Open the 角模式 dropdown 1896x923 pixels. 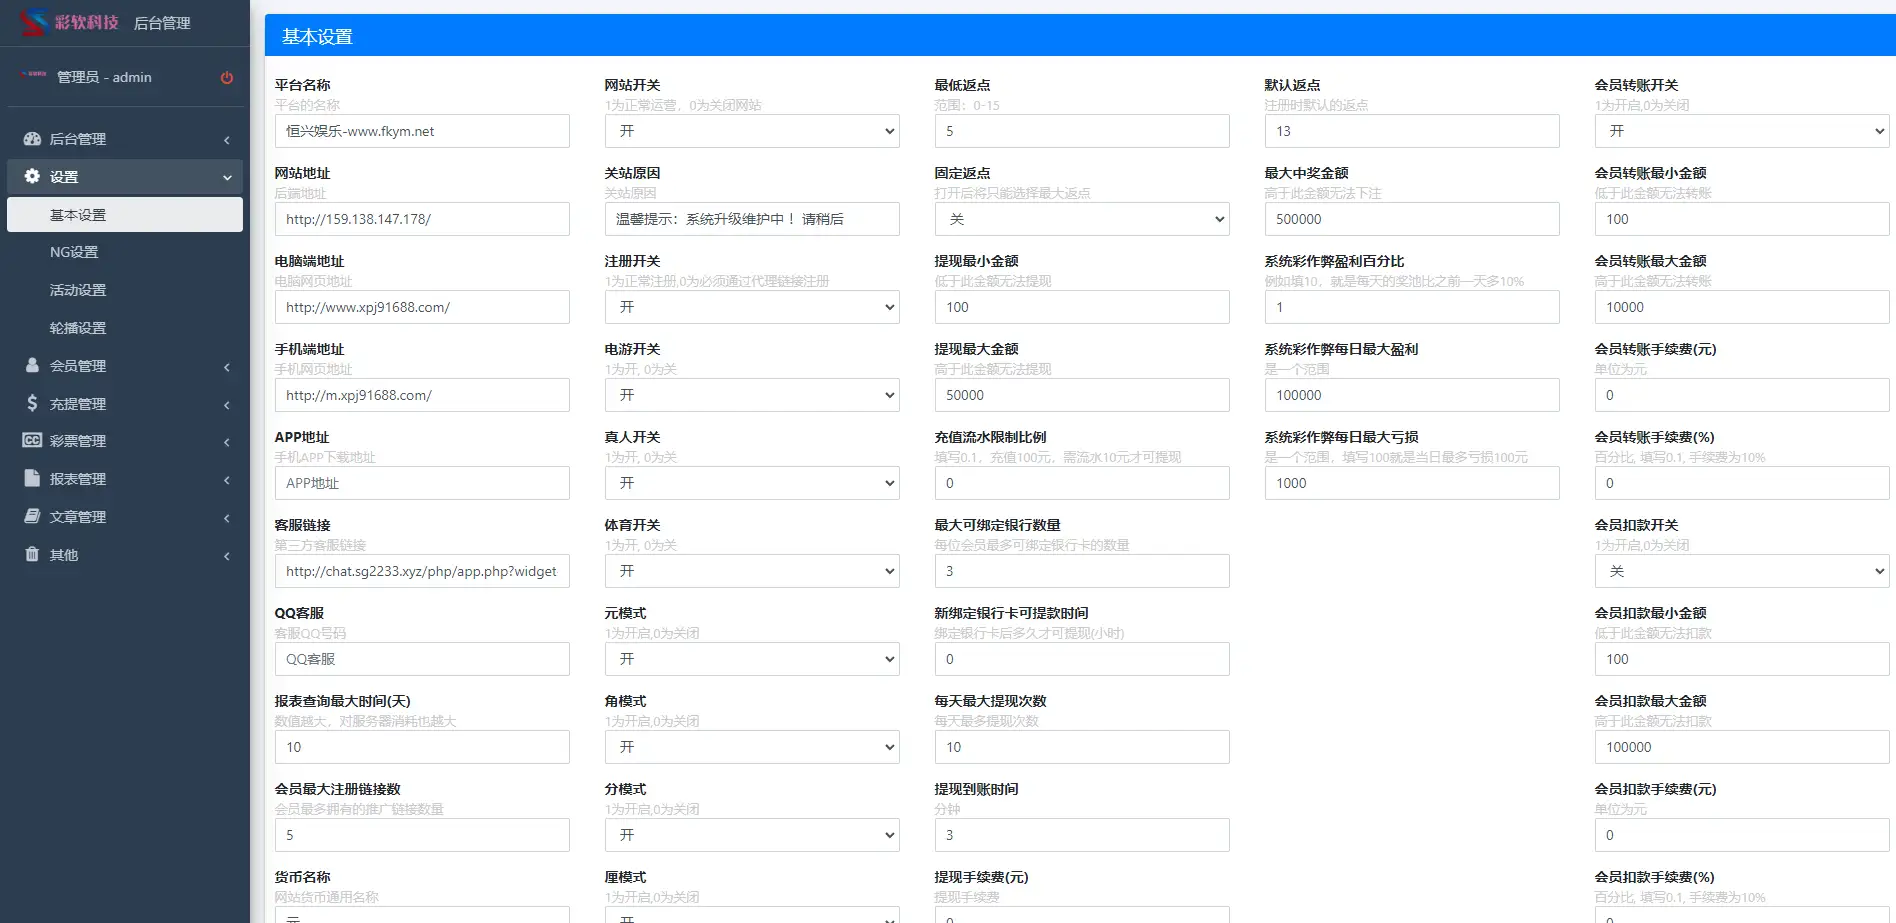click(752, 747)
